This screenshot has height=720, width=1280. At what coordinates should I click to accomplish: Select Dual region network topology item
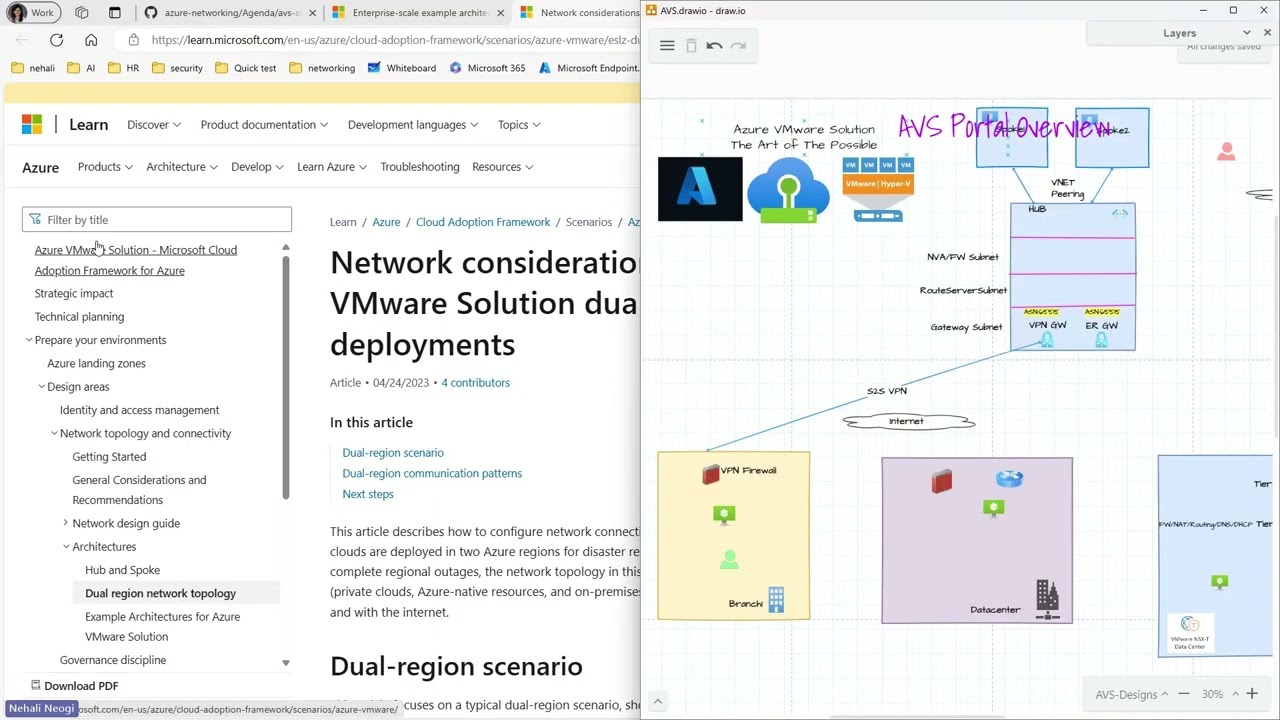pyautogui.click(x=160, y=593)
